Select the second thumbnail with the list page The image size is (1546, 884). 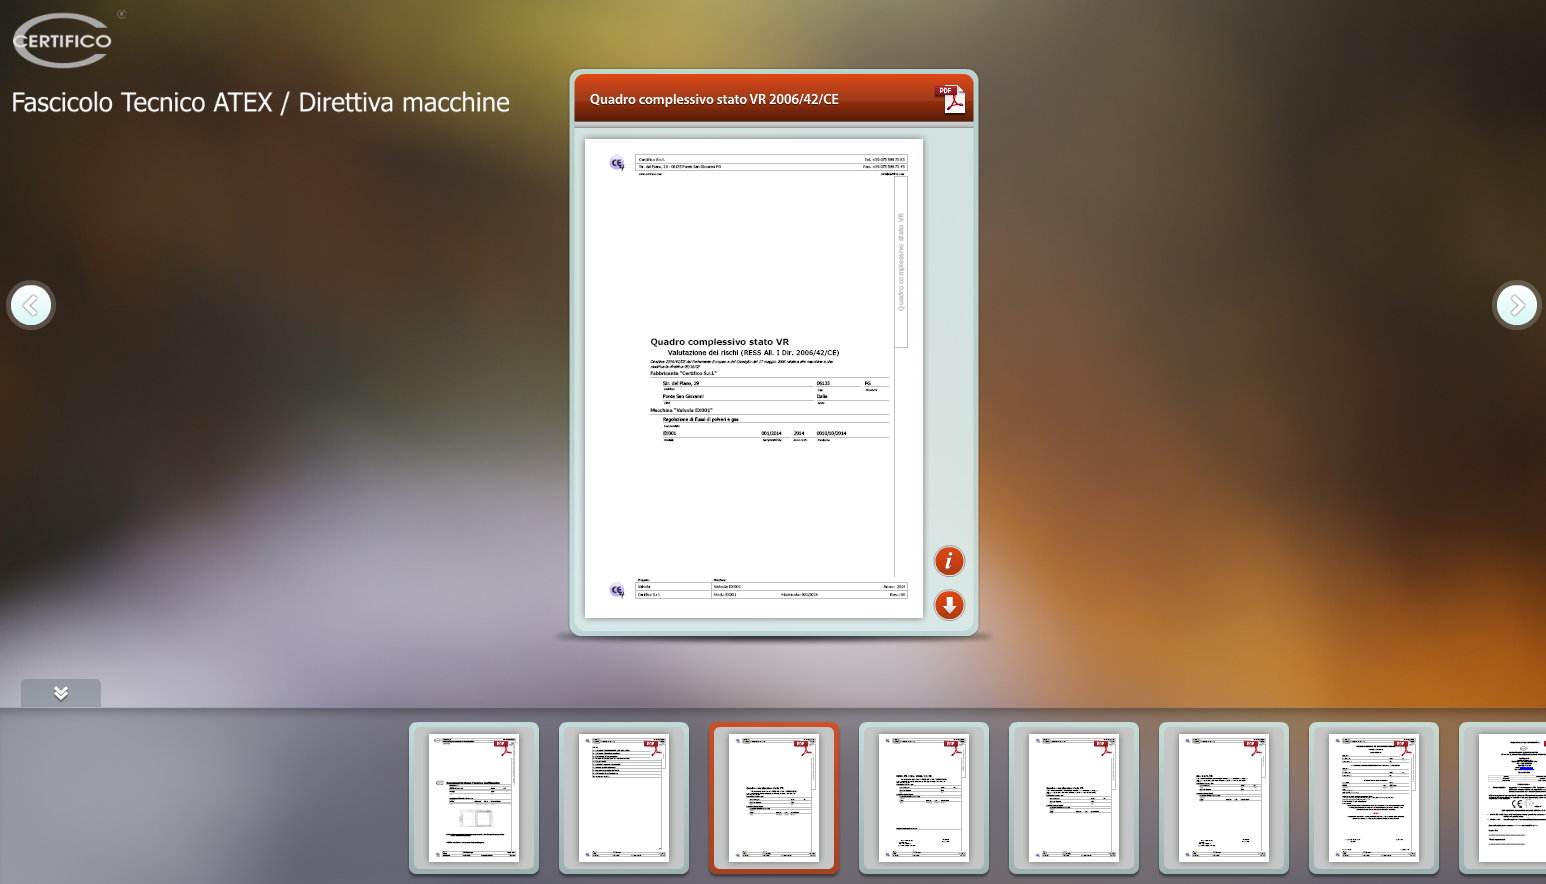point(624,798)
